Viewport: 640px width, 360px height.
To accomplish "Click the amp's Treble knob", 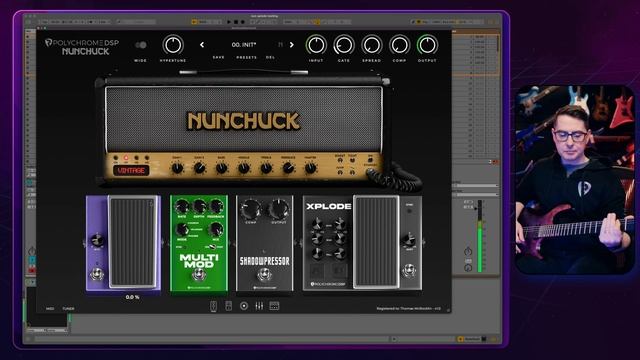I will (266, 168).
